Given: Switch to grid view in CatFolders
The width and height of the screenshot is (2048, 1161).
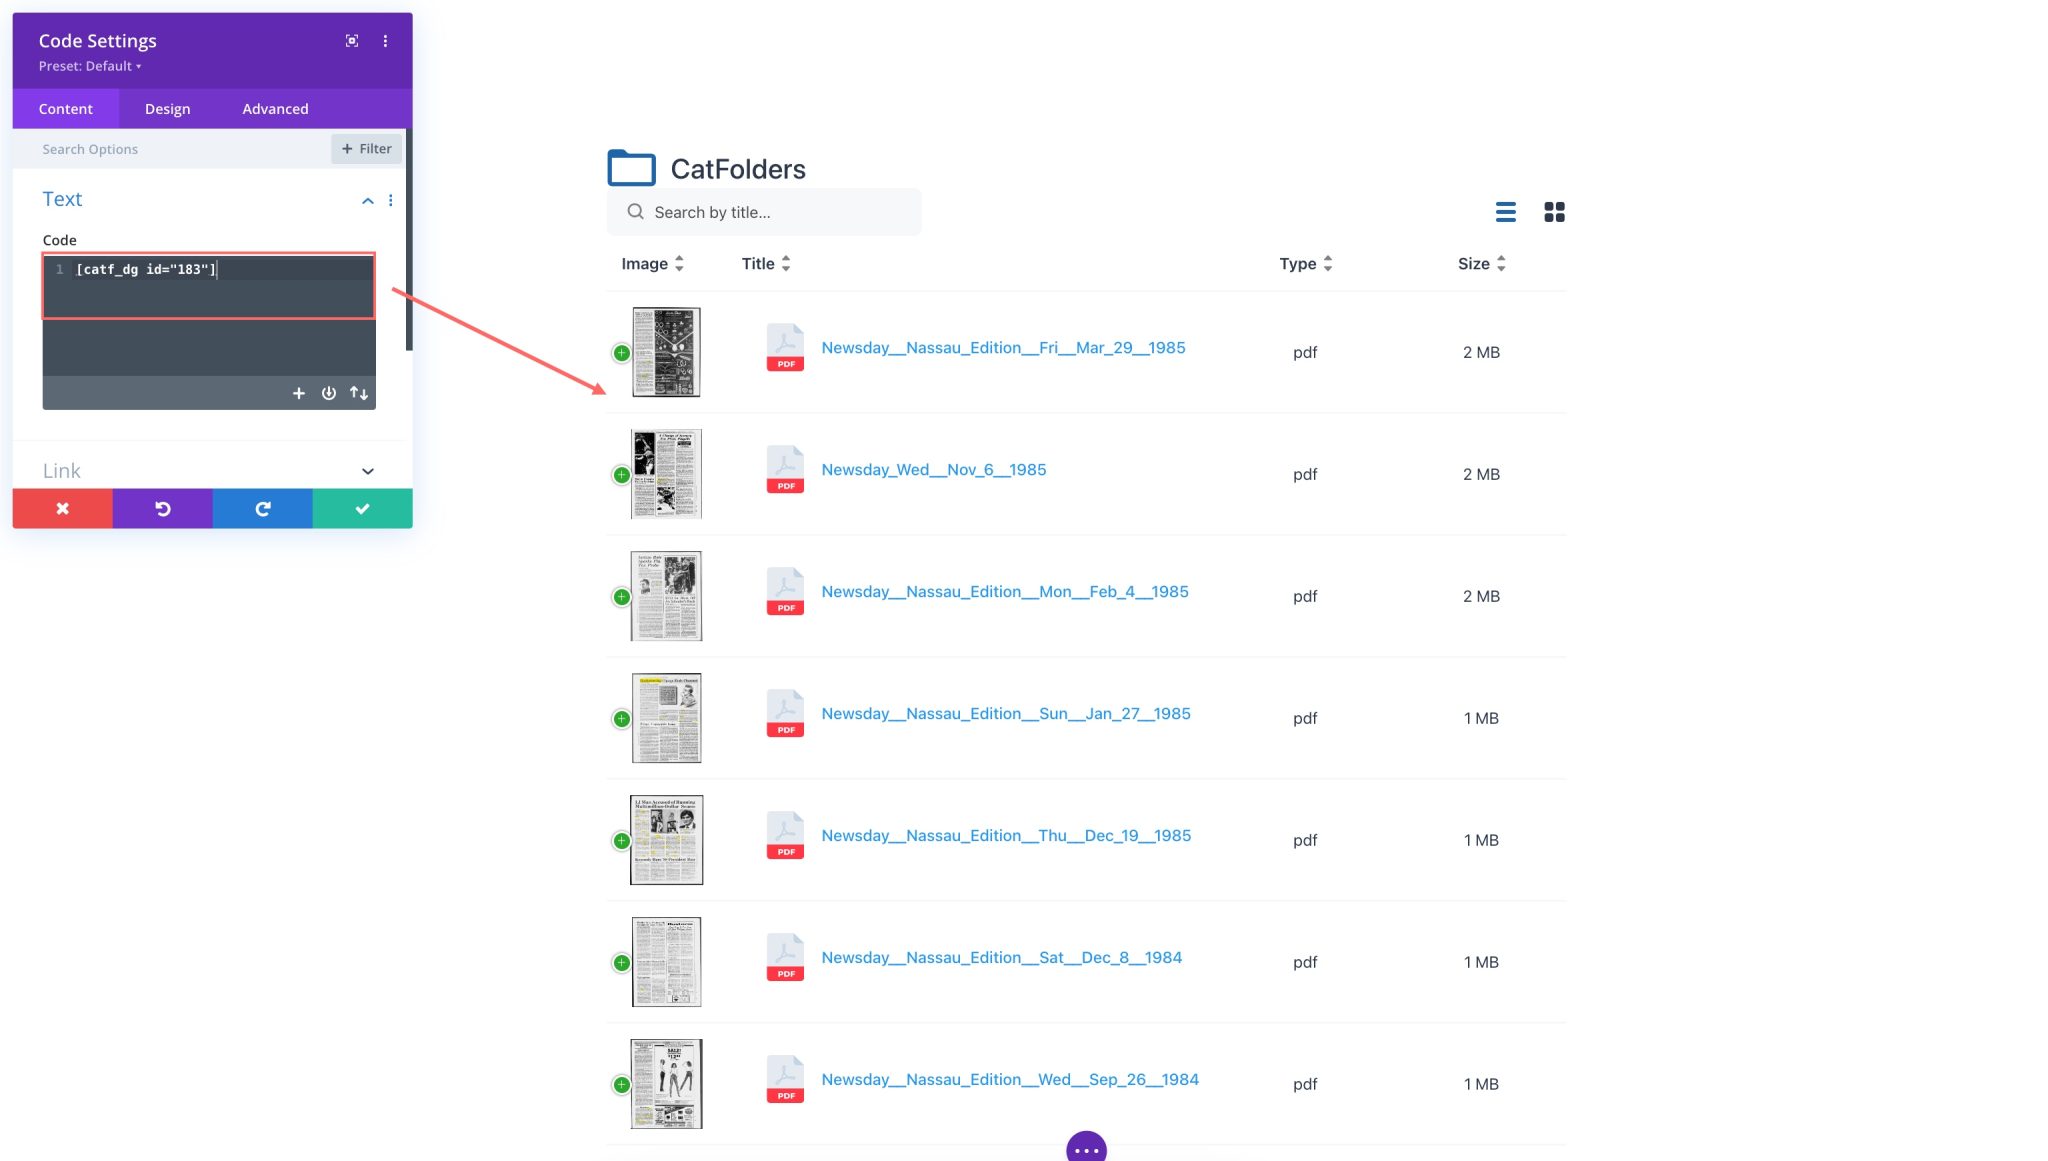Looking at the screenshot, I should pyautogui.click(x=1554, y=212).
